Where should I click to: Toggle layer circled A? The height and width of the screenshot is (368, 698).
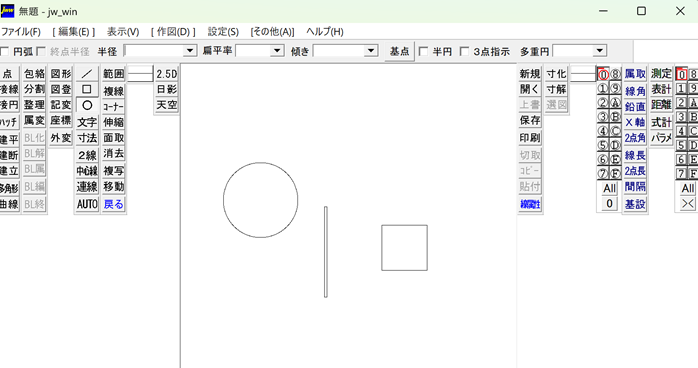[615, 103]
